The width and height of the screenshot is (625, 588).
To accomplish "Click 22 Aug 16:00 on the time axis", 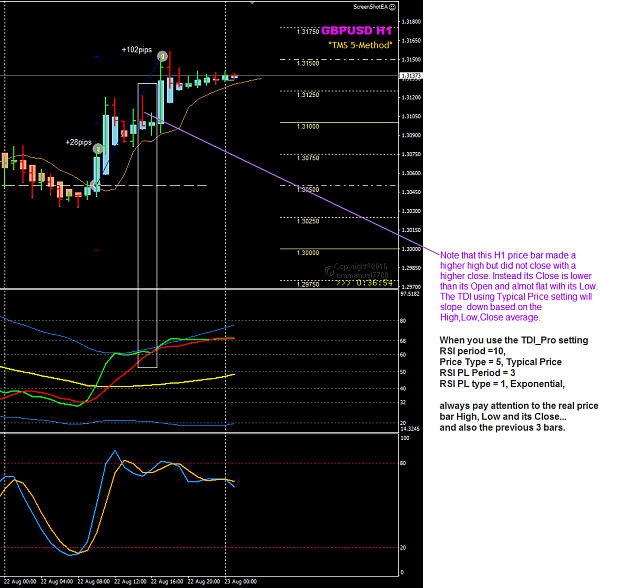I will pos(167,582).
